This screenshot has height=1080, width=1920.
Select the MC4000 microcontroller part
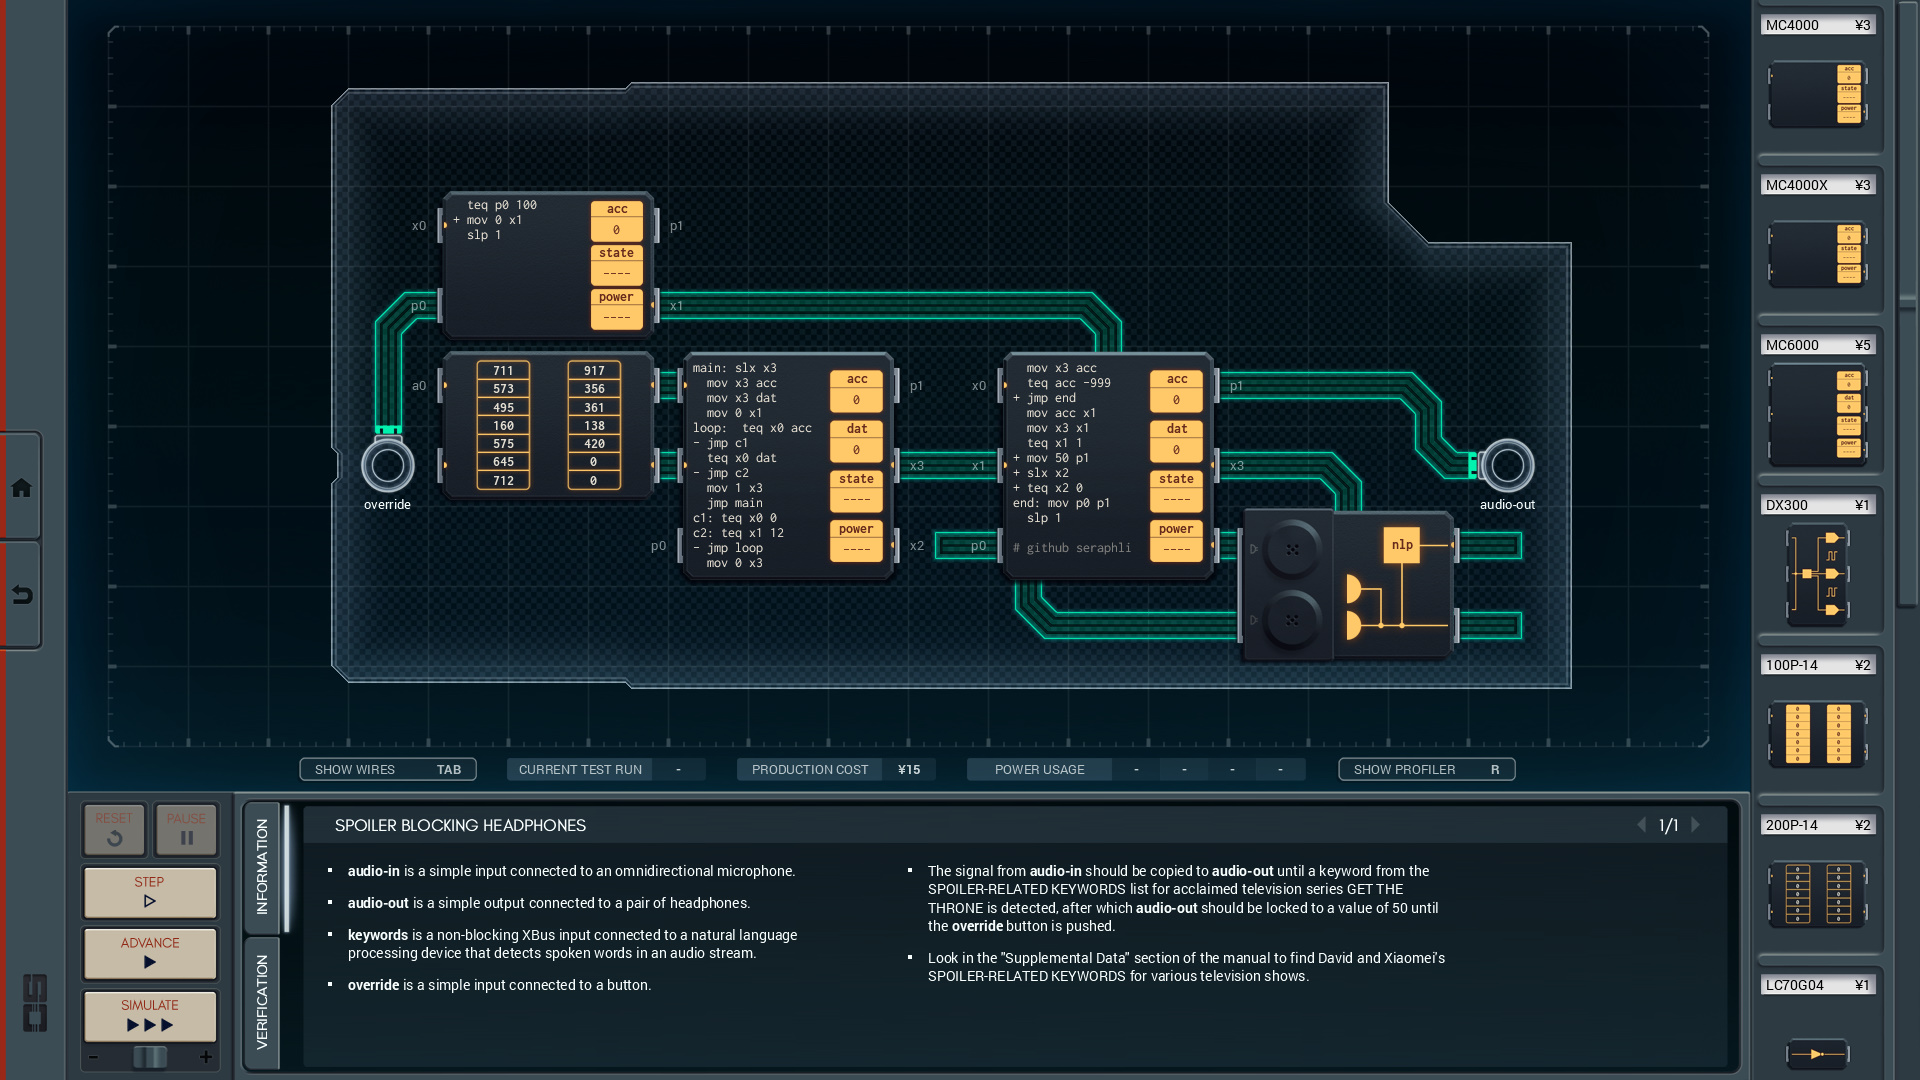(x=1817, y=94)
